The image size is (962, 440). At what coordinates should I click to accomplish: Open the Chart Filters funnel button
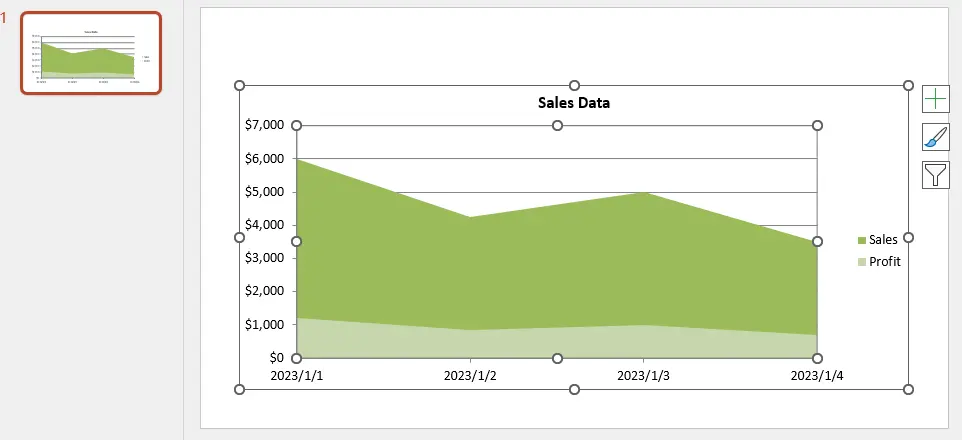coord(935,175)
